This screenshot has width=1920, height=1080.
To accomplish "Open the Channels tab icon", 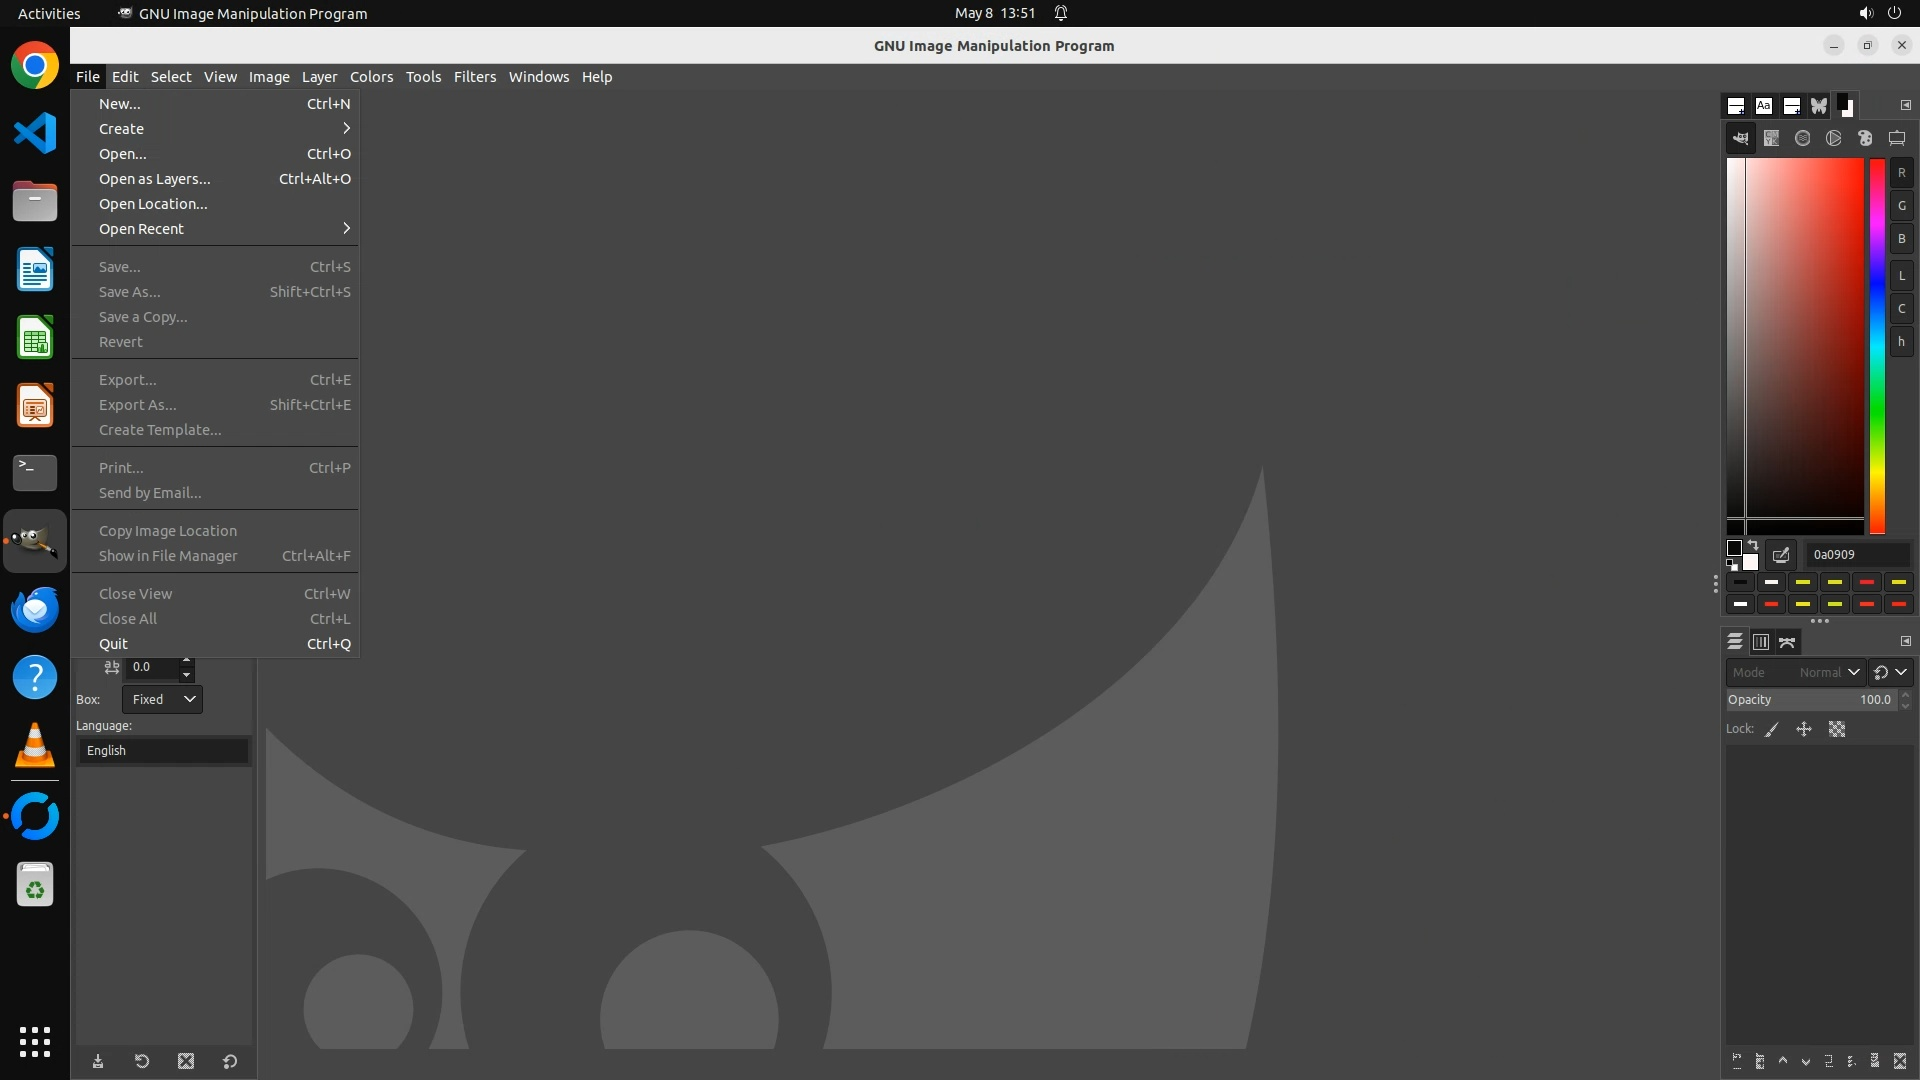I will (1761, 642).
